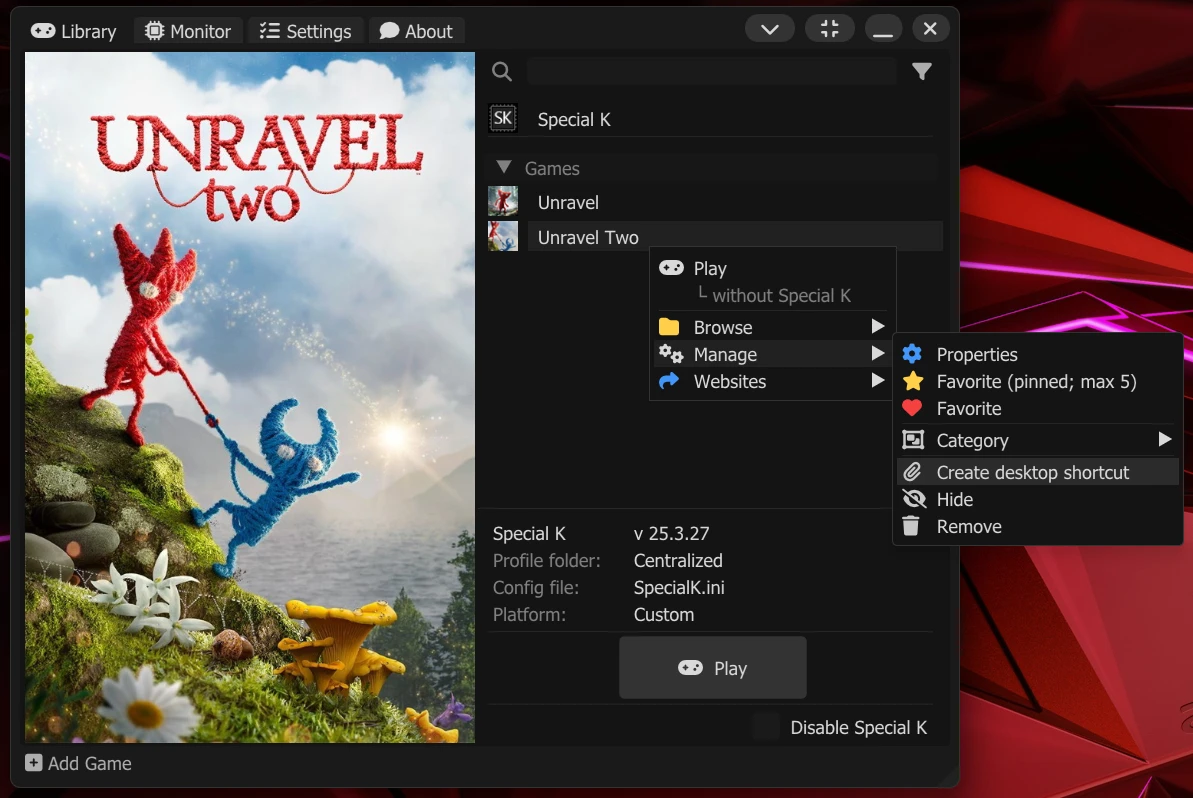Screen dimensions: 1193x798
Task: Click the search magnifier icon
Action: (501, 72)
